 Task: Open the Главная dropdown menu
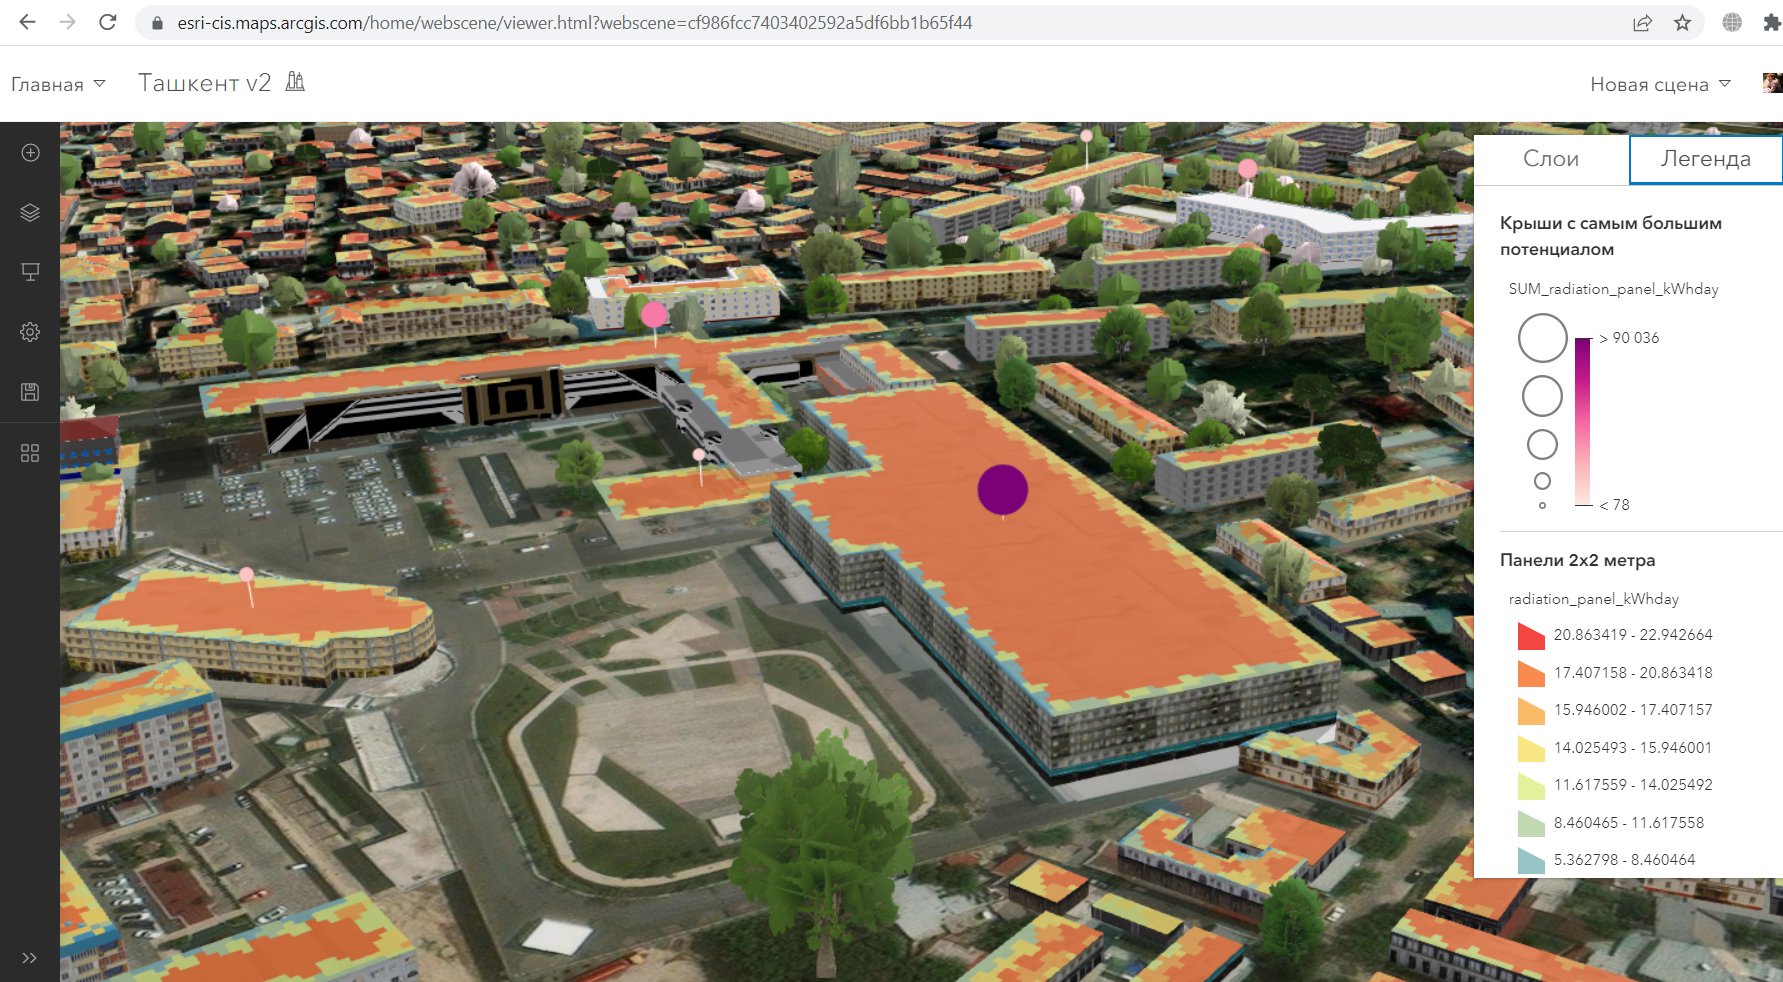click(x=58, y=84)
